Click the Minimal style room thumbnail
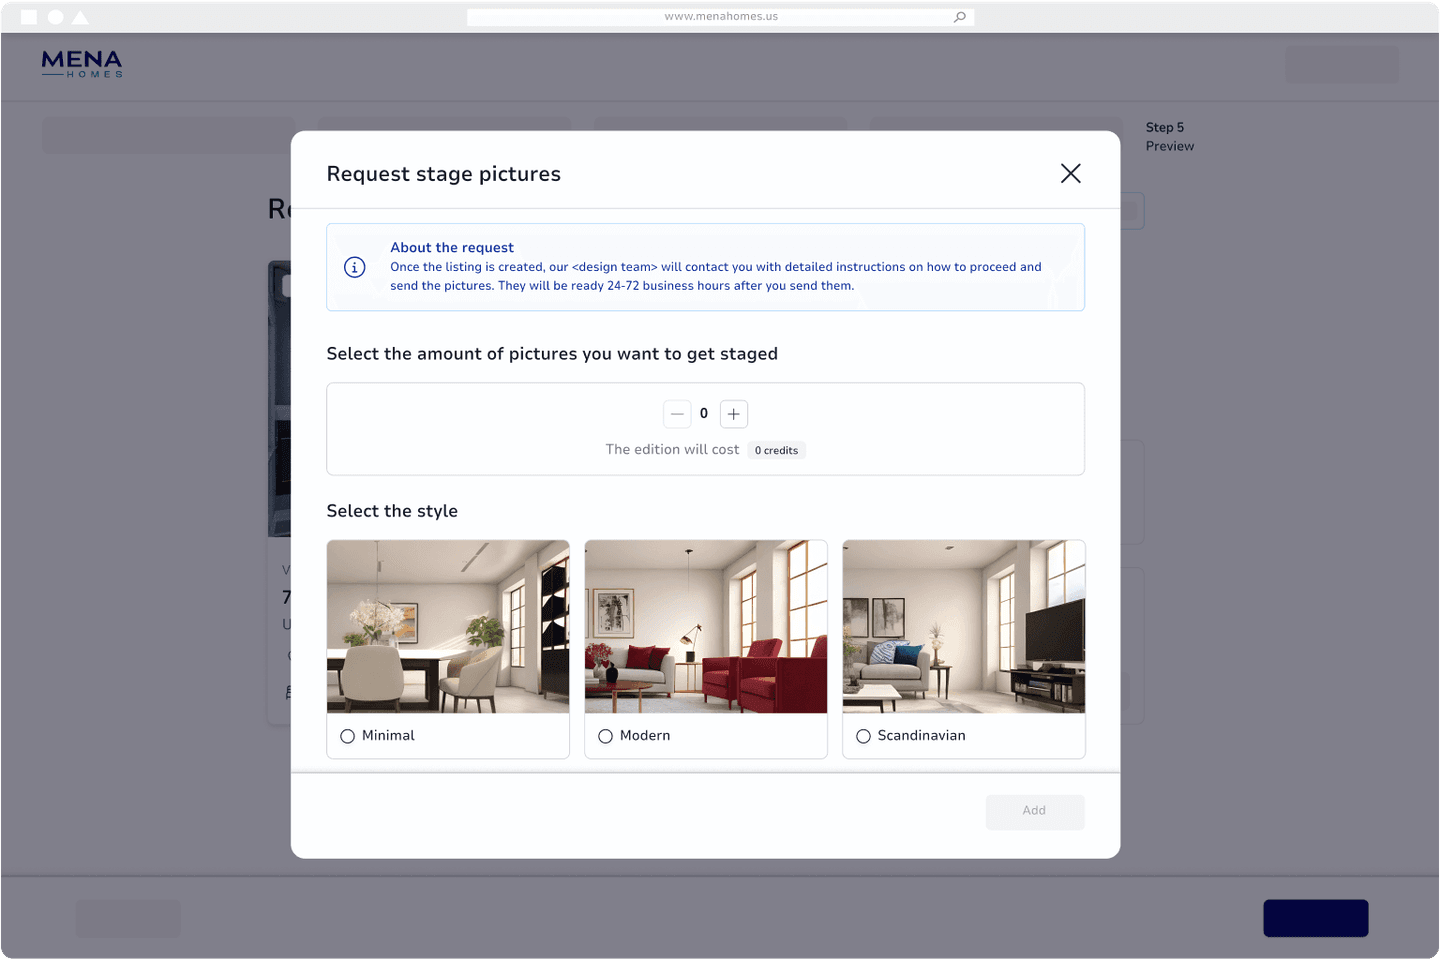Screen dimensions: 1440x960 [448, 627]
